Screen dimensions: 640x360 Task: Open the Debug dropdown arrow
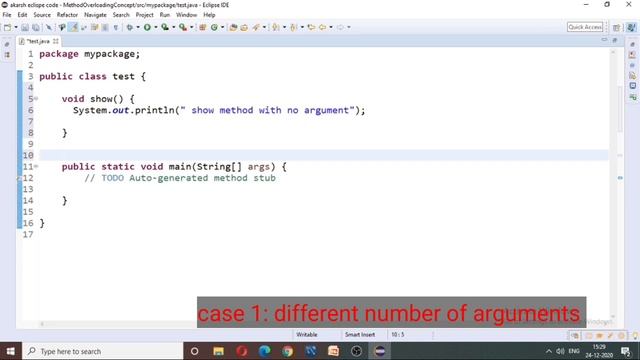(138, 27)
